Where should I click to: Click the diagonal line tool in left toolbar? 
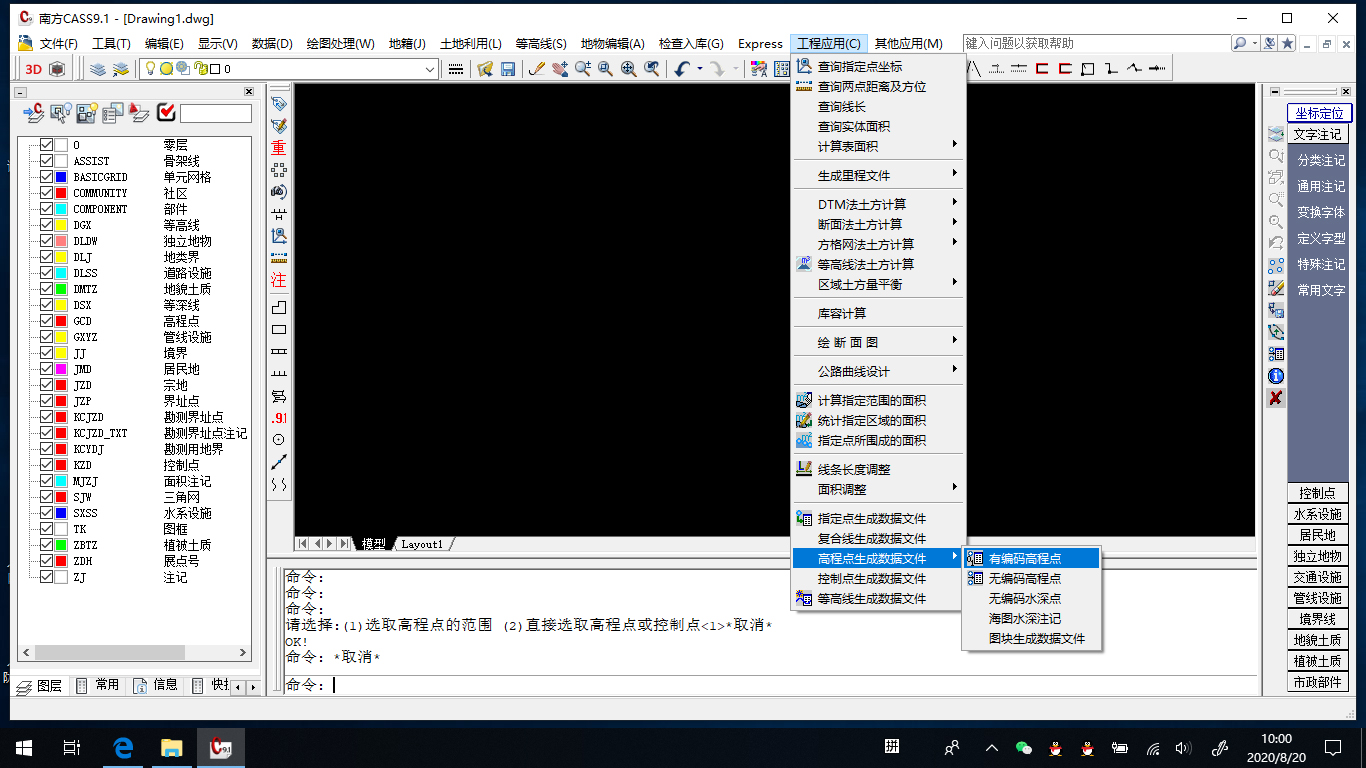(x=279, y=461)
